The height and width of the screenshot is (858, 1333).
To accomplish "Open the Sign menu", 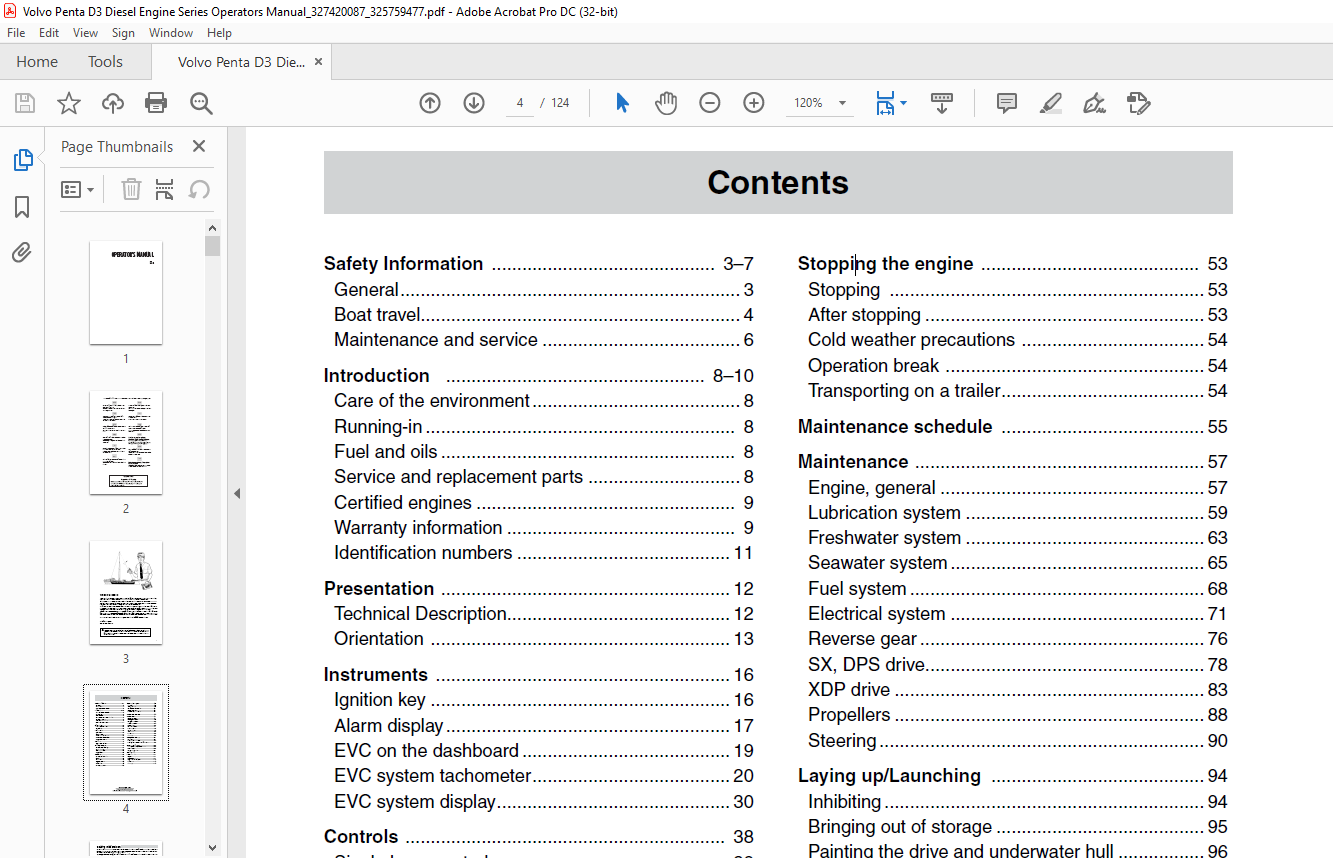I will 123,33.
